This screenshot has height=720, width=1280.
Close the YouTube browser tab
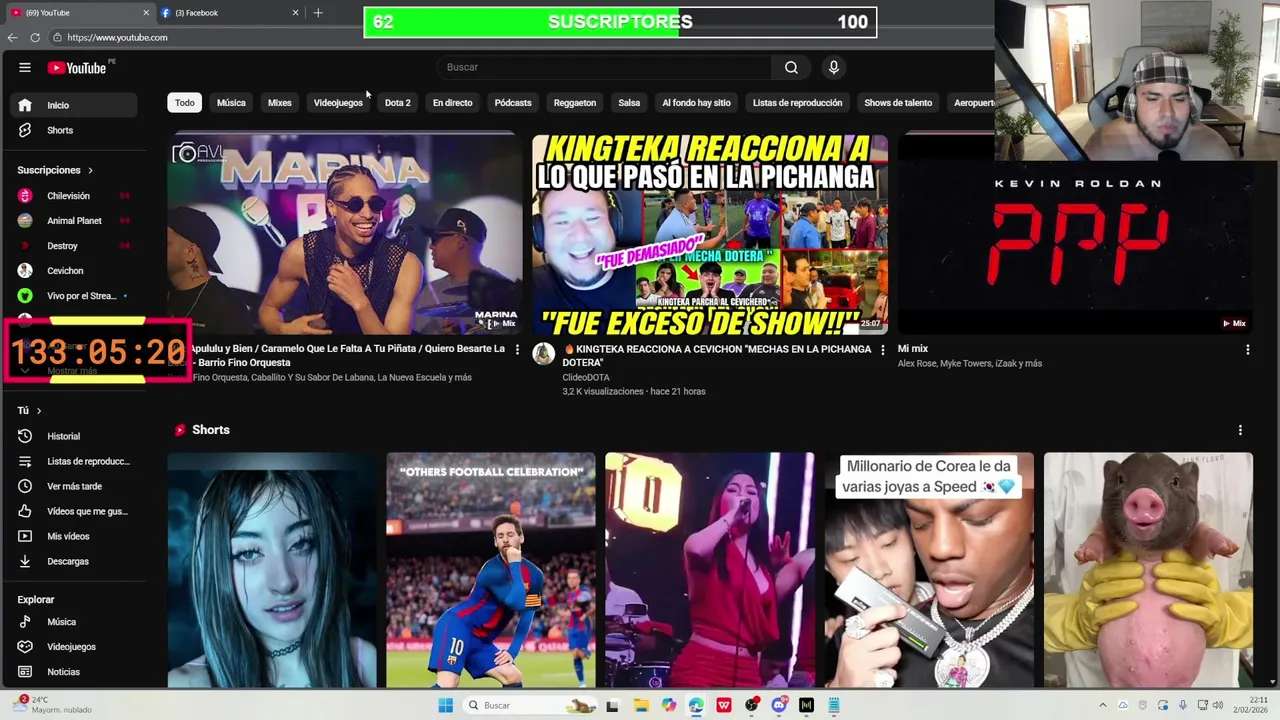[x=146, y=13]
